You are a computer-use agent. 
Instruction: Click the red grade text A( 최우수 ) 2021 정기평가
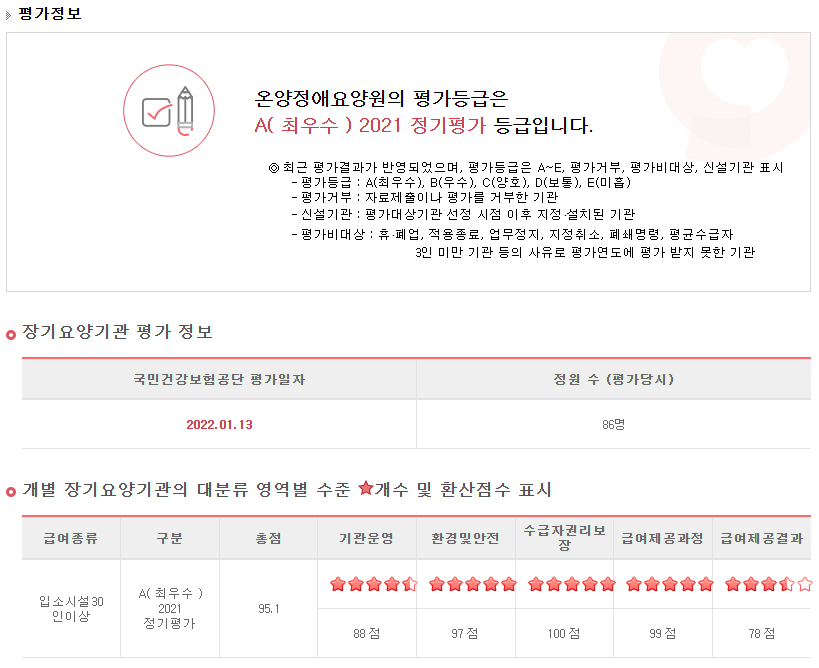click(x=370, y=125)
